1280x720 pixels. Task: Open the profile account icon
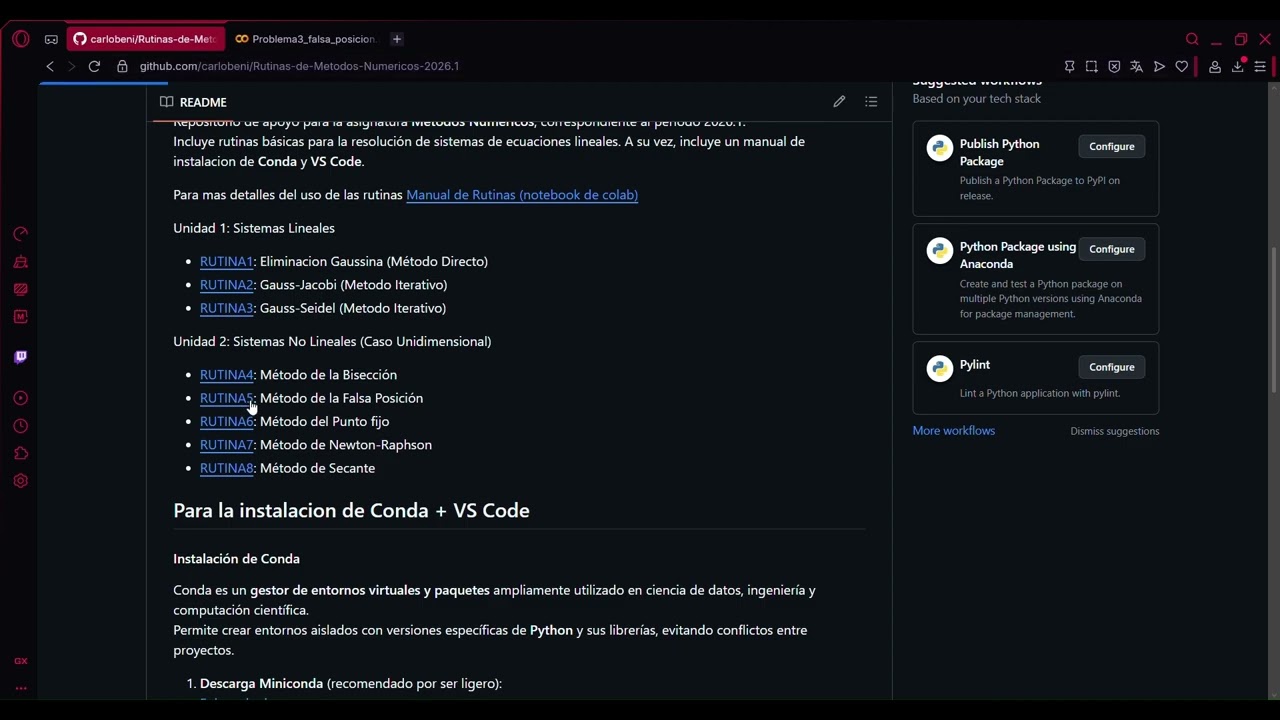[x=1215, y=67]
